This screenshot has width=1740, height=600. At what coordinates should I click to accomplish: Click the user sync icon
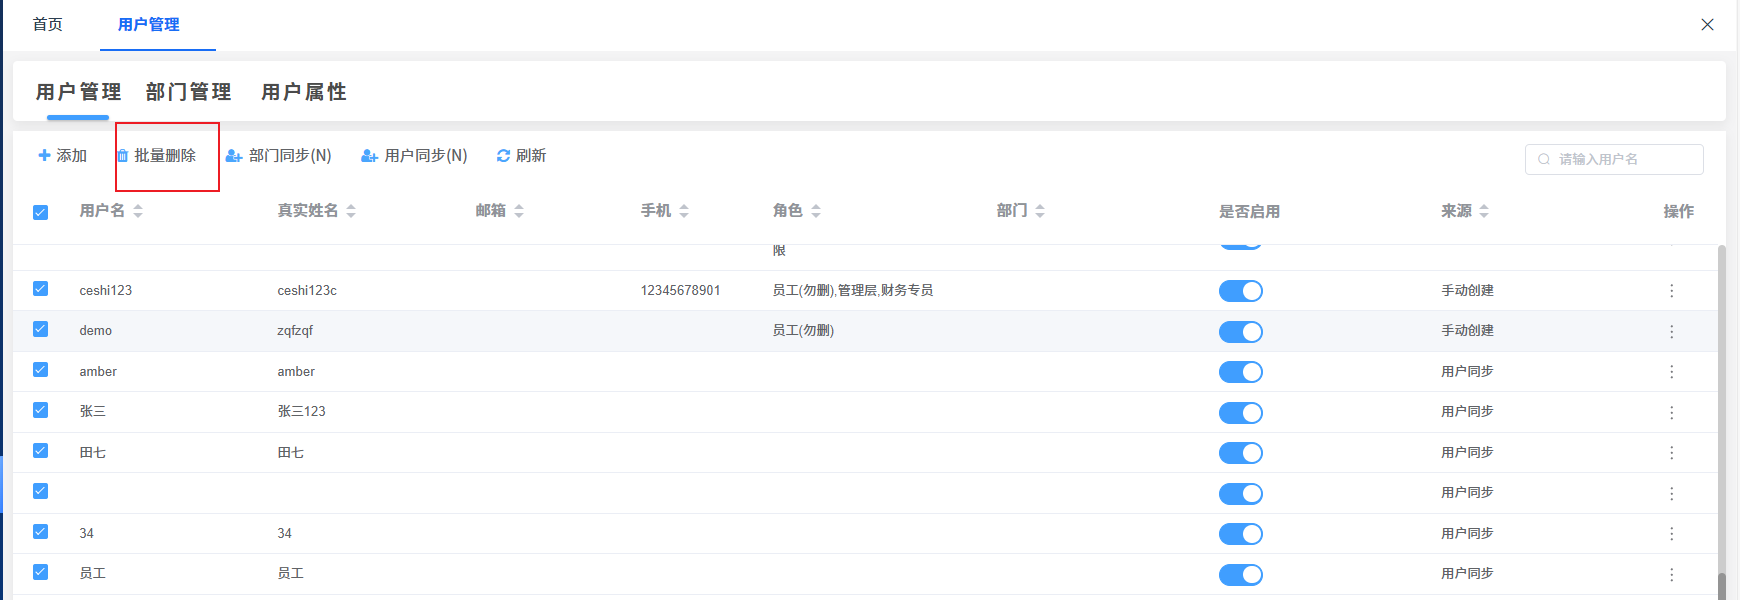(369, 156)
